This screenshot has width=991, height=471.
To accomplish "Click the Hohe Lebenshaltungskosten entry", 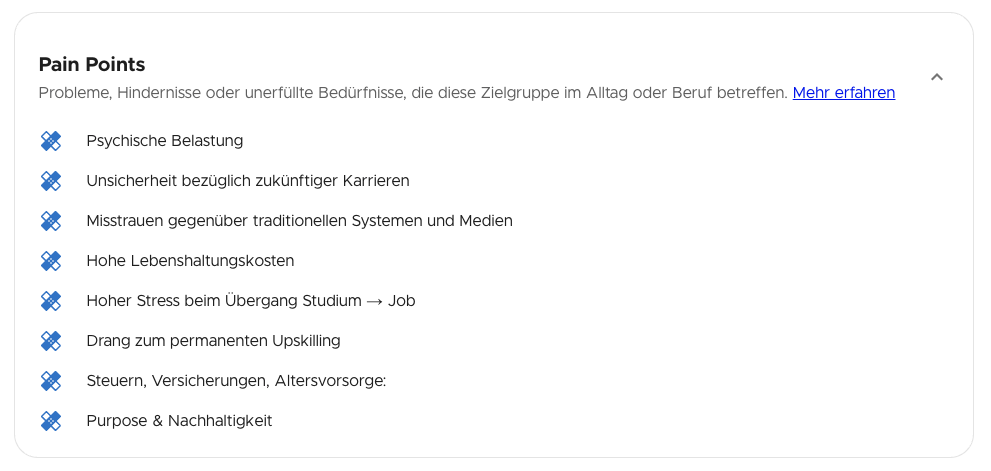I will point(190,260).
